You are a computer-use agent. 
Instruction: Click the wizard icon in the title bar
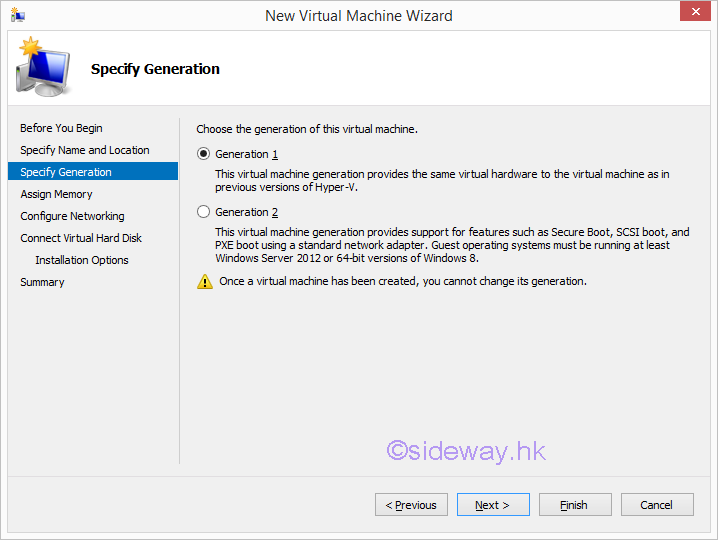(17, 15)
